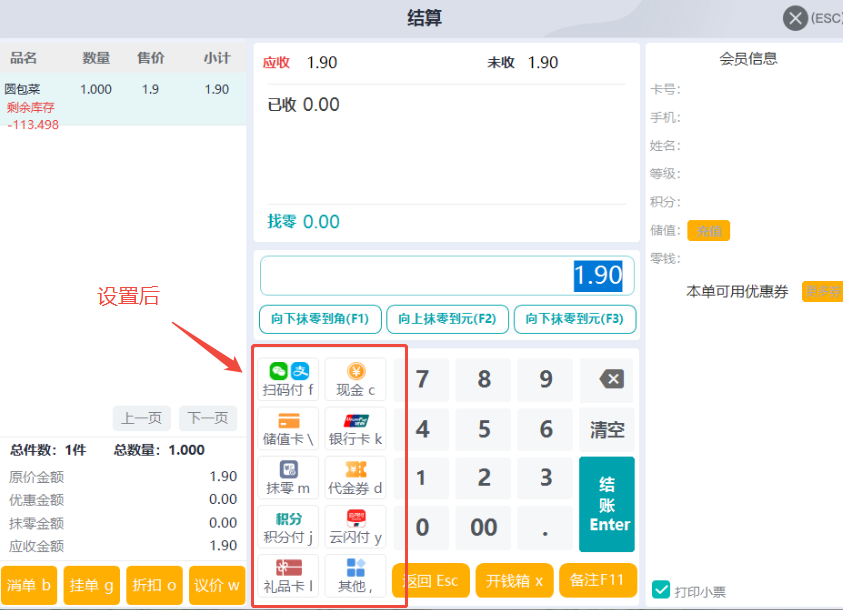The image size is (843, 610).
Task: Click the 下一页 next page button
Action: coord(208,418)
